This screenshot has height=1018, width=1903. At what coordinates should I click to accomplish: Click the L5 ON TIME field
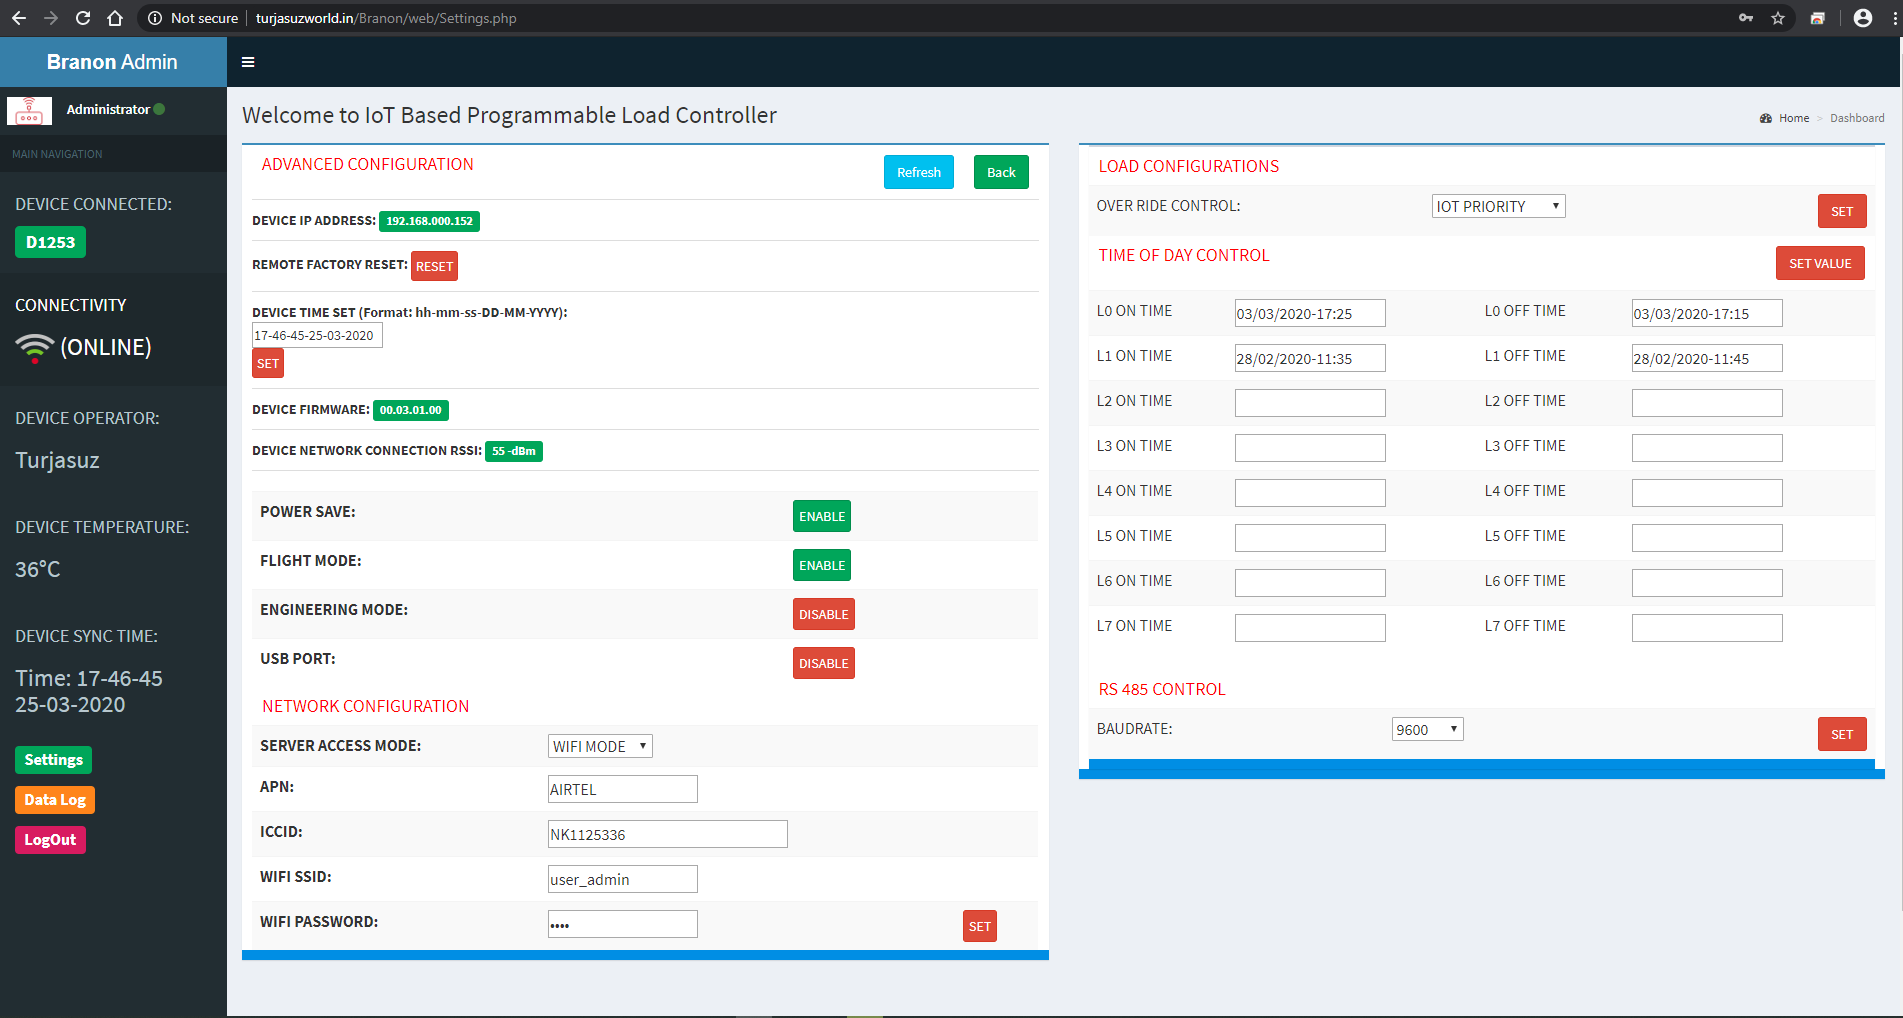pyautogui.click(x=1310, y=538)
